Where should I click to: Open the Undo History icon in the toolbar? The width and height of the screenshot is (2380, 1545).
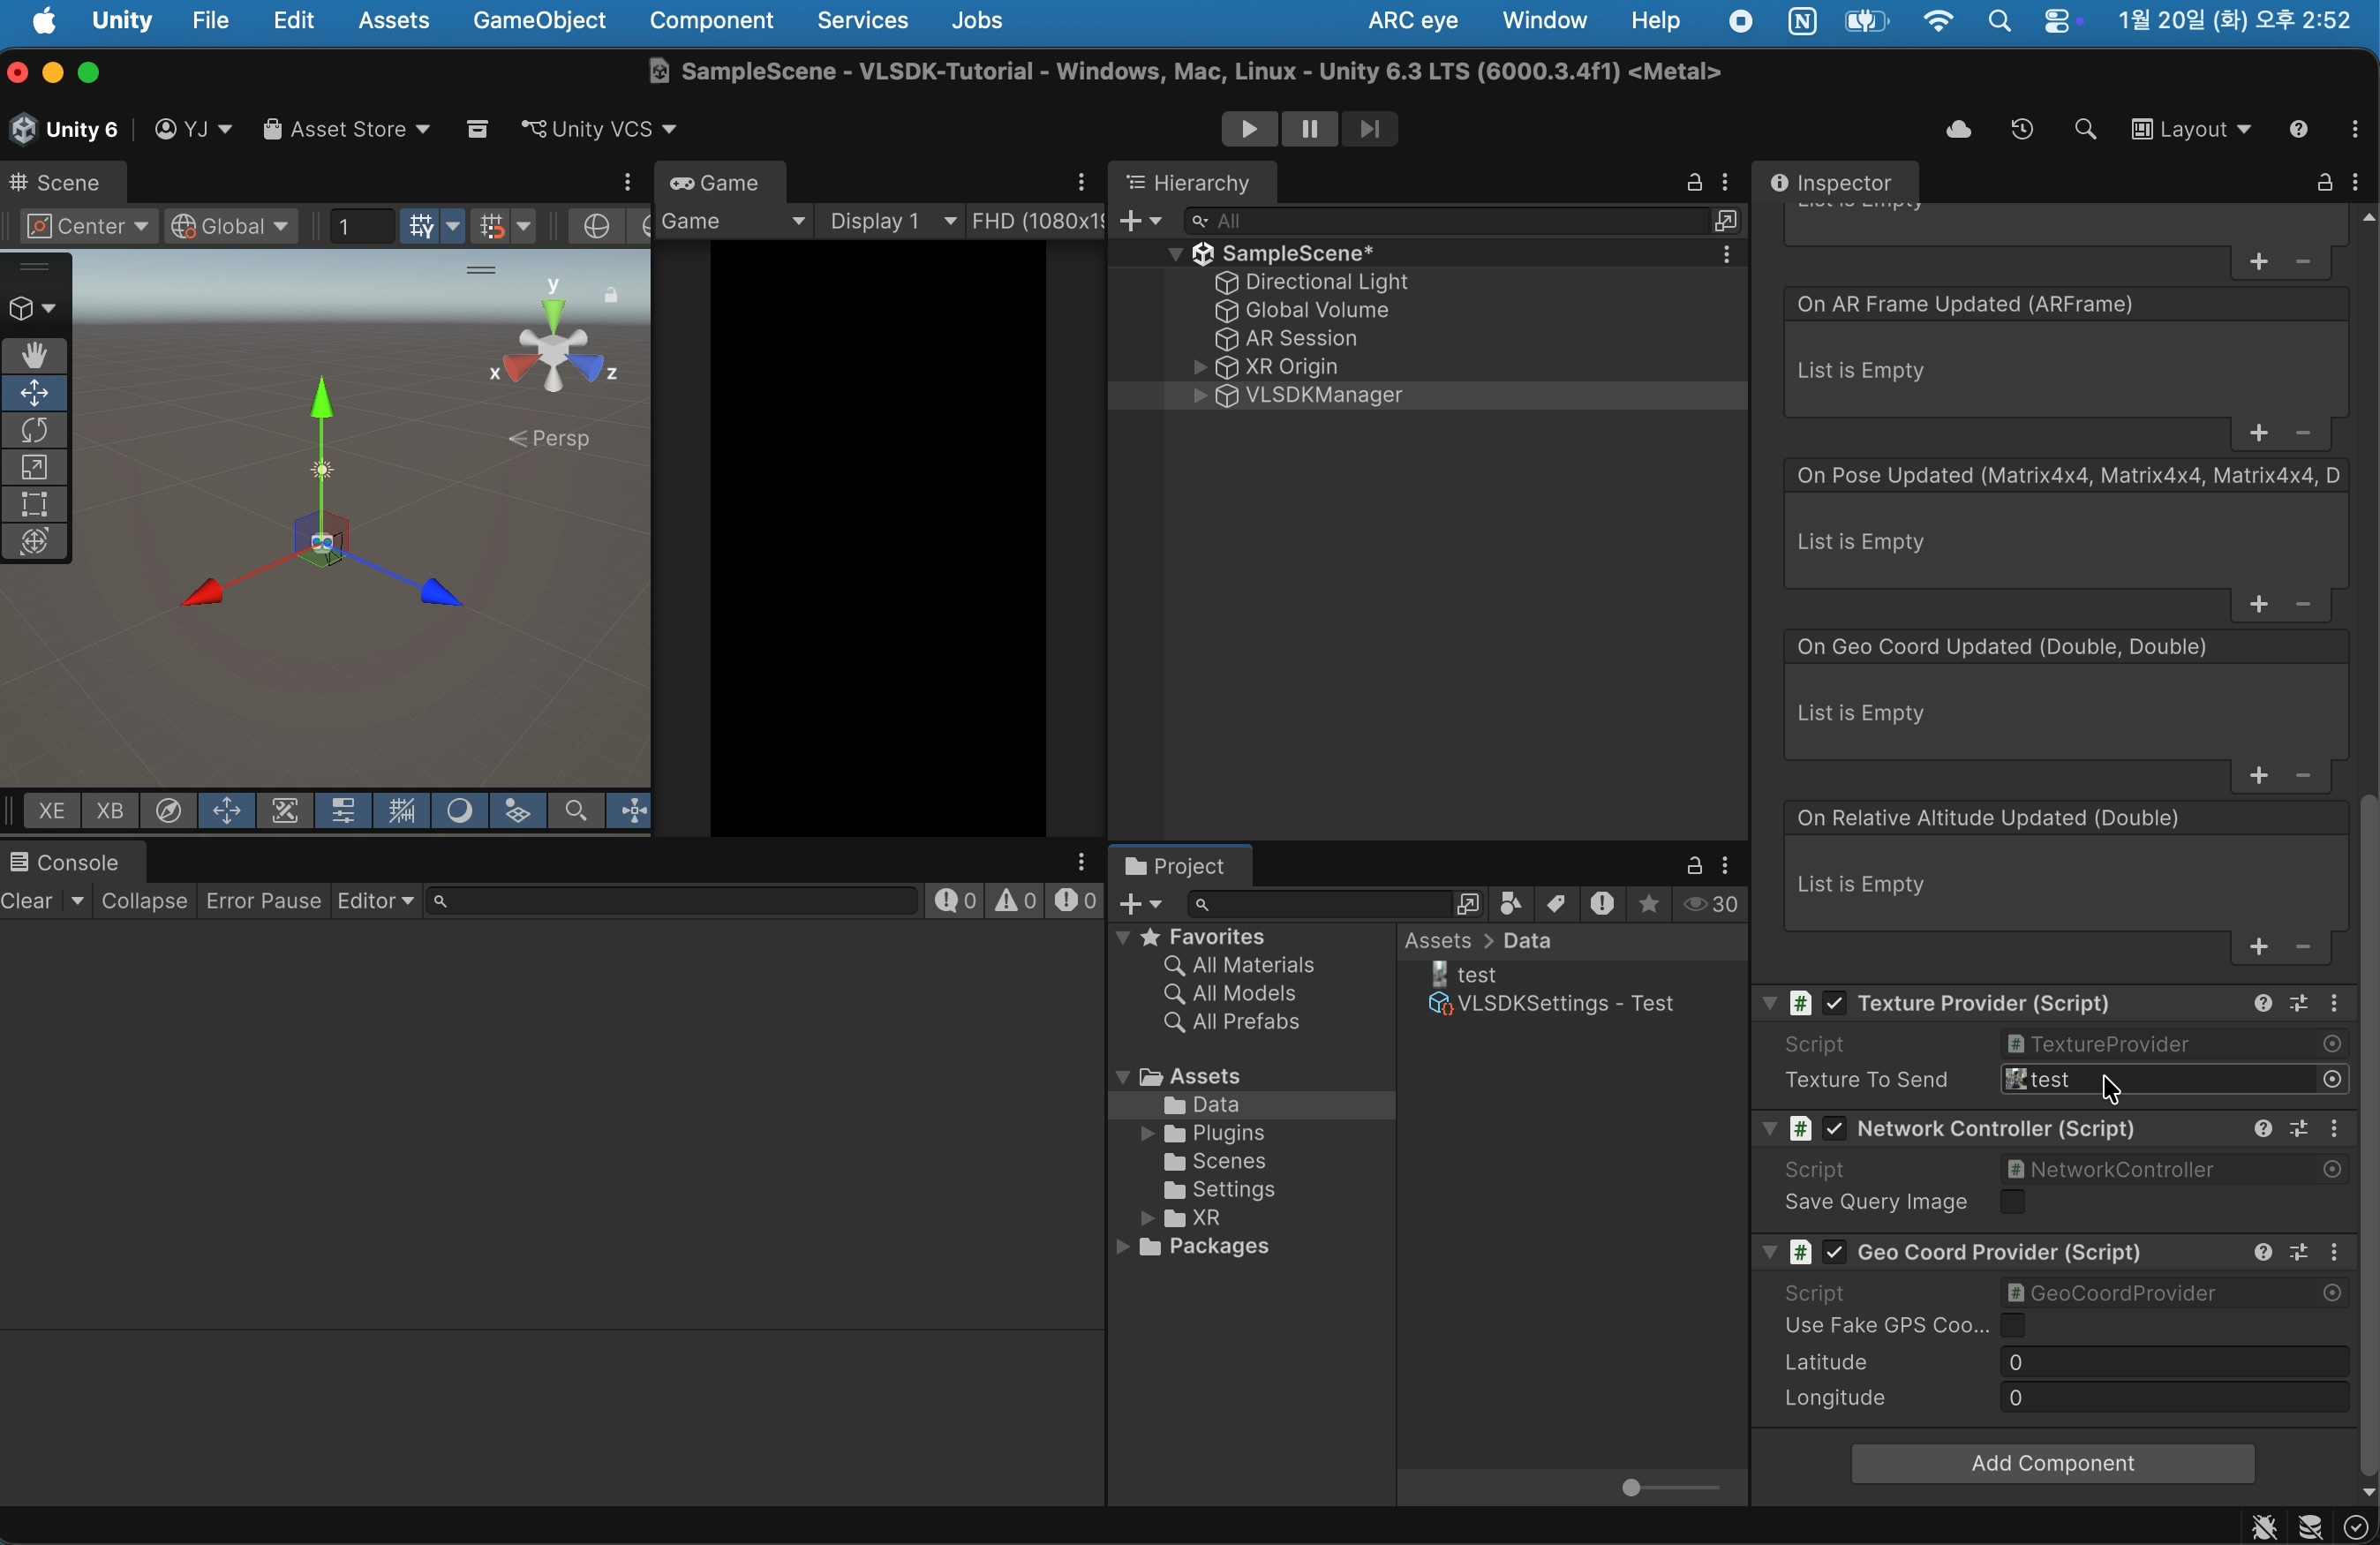tap(2021, 130)
